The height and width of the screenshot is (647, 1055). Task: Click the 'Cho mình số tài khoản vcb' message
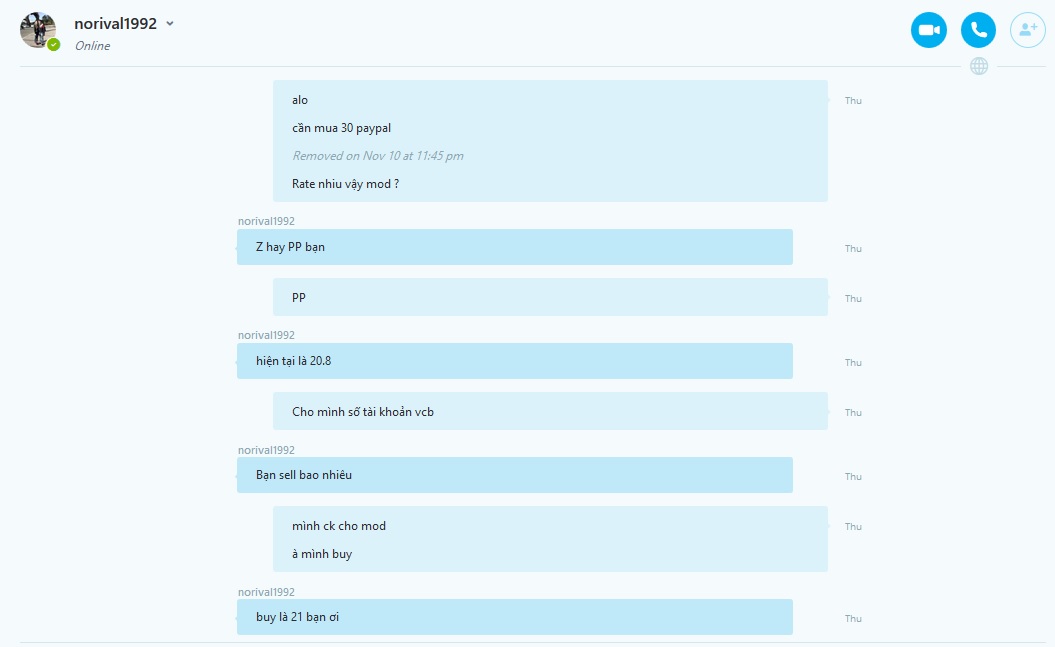click(550, 412)
